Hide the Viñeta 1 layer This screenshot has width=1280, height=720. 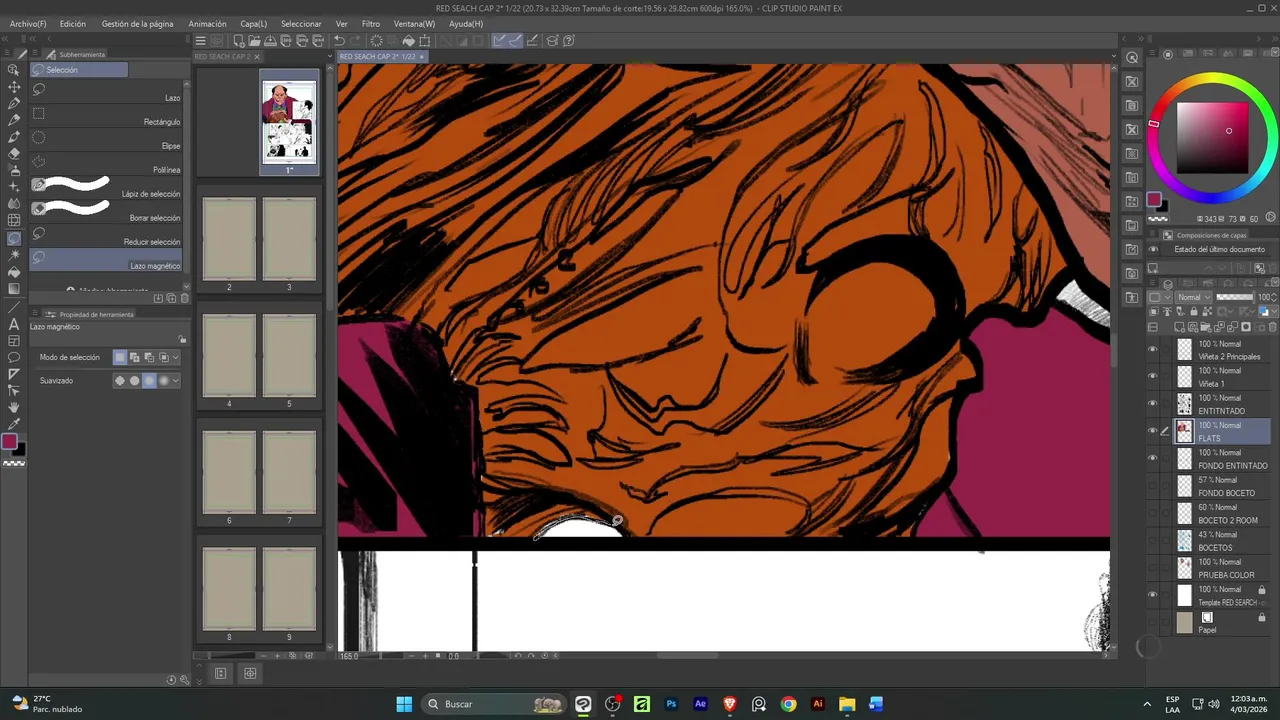click(x=1152, y=377)
